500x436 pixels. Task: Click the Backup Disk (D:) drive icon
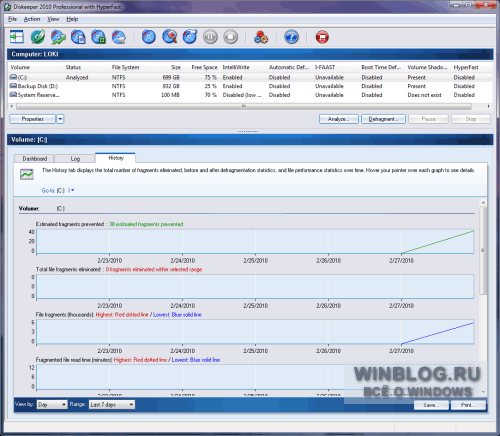click(x=13, y=86)
